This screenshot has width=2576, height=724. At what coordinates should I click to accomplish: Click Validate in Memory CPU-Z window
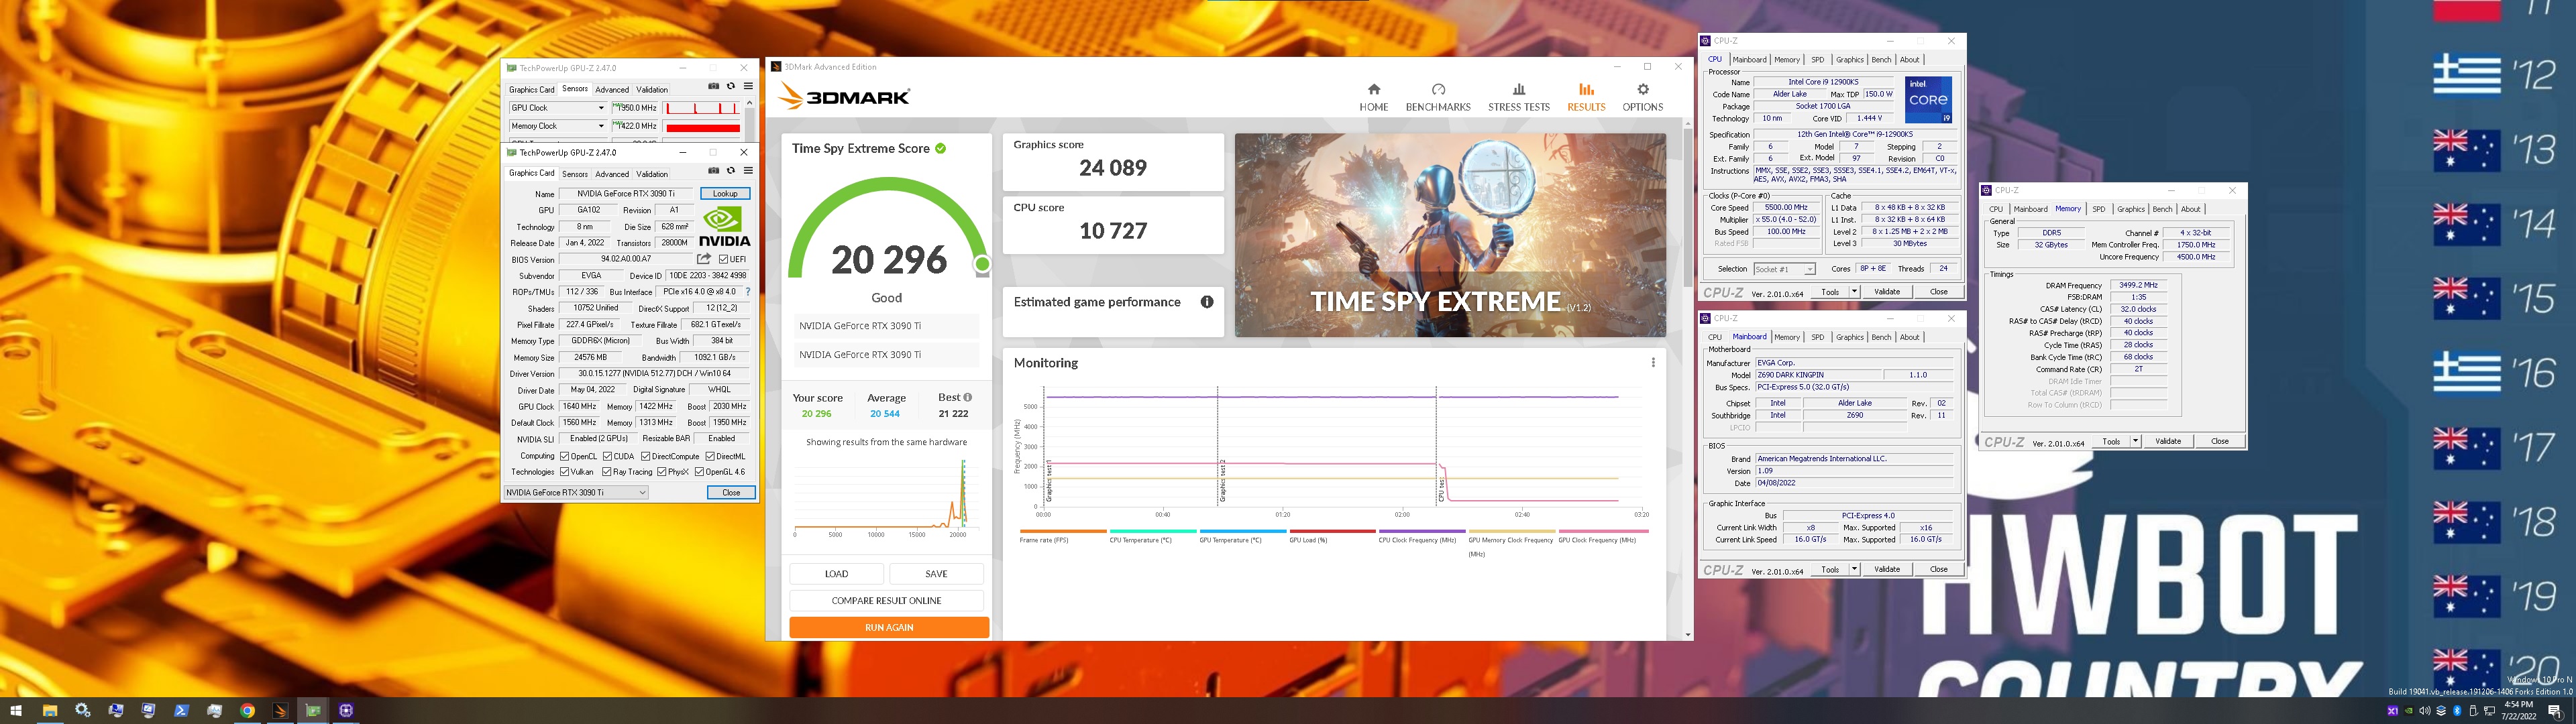point(2168,441)
